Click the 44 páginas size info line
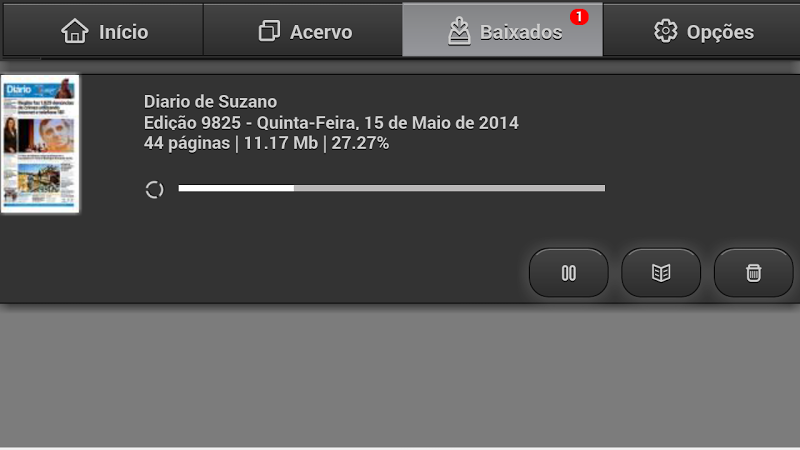Image resolution: width=800 pixels, height=450 pixels. (x=266, y=143)
